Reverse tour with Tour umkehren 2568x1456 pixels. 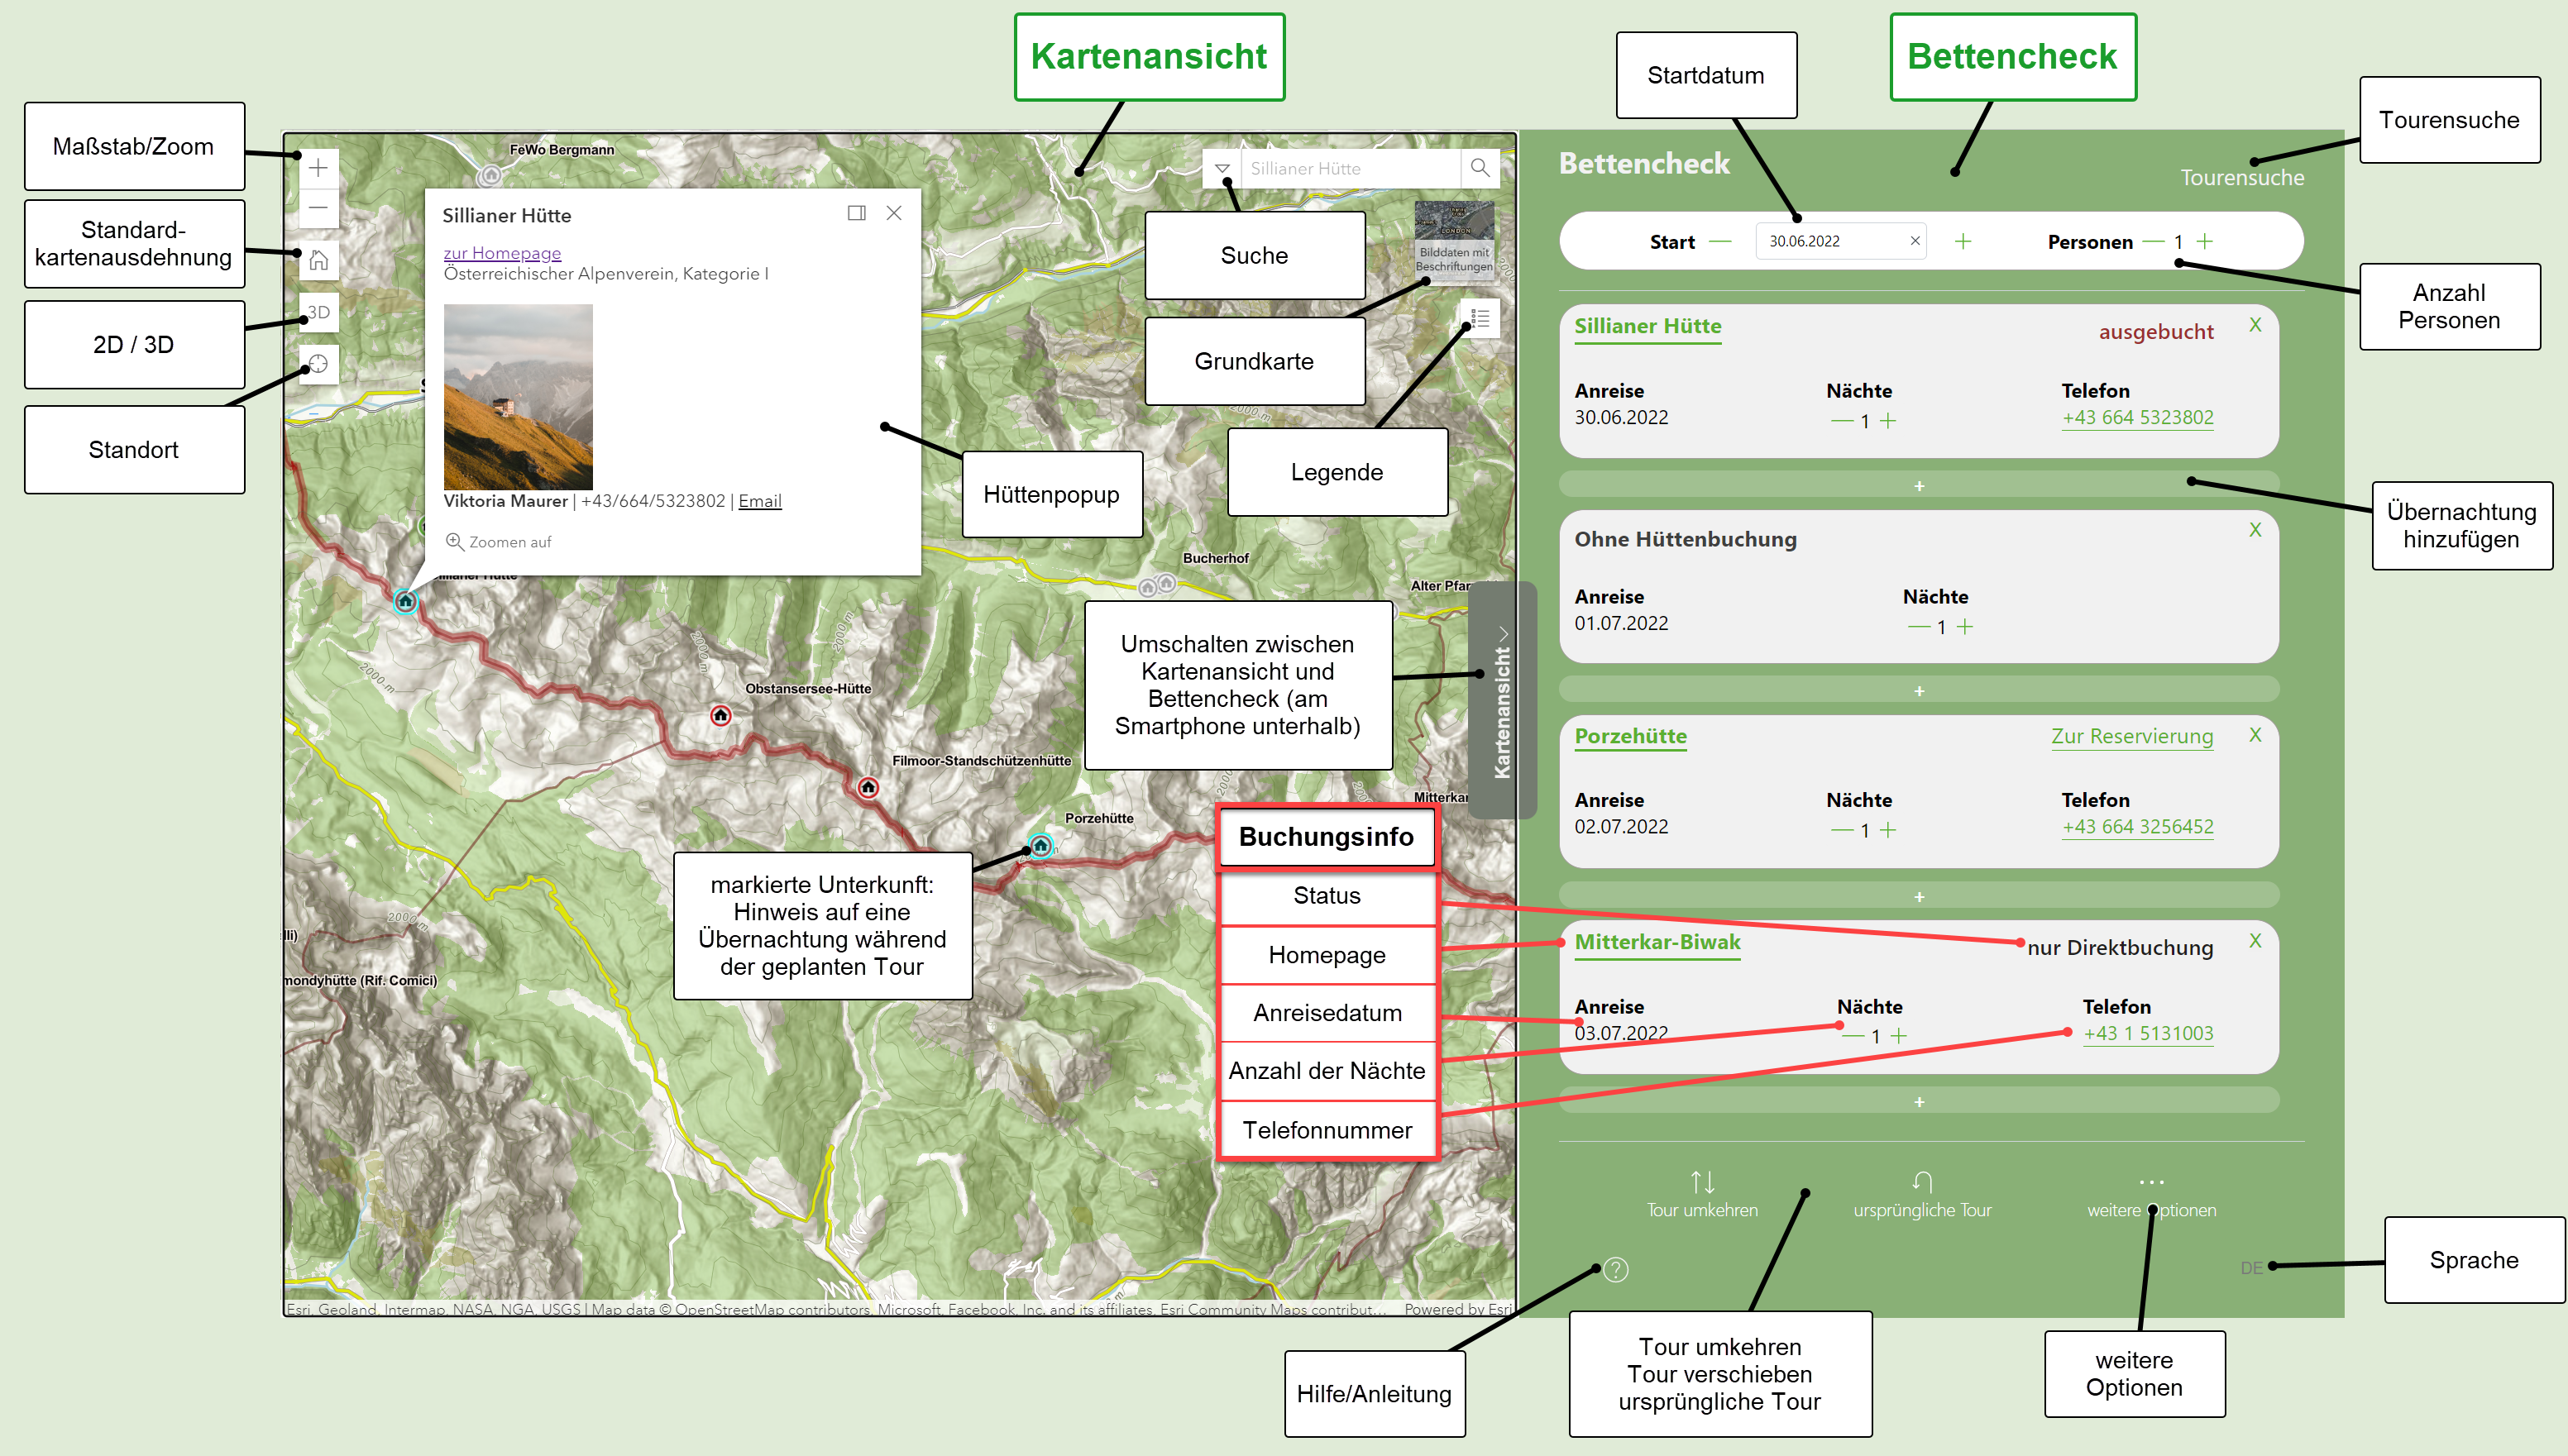tap(1702, 1195)
